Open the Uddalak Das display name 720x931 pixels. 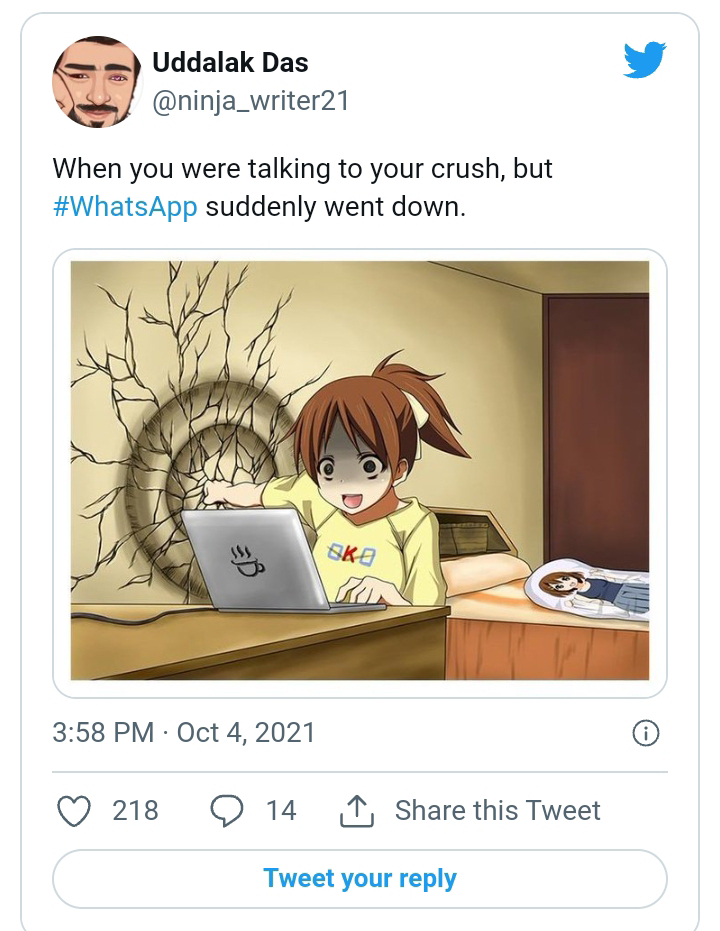(x=230, y=62)
